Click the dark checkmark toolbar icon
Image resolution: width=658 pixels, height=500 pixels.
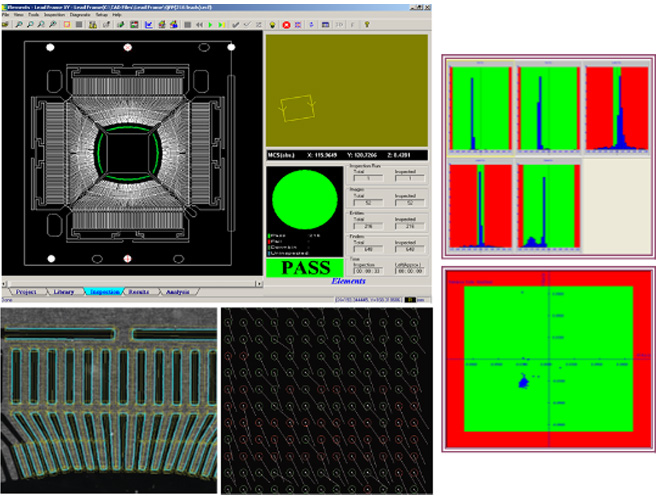click(x=235, y=25)
